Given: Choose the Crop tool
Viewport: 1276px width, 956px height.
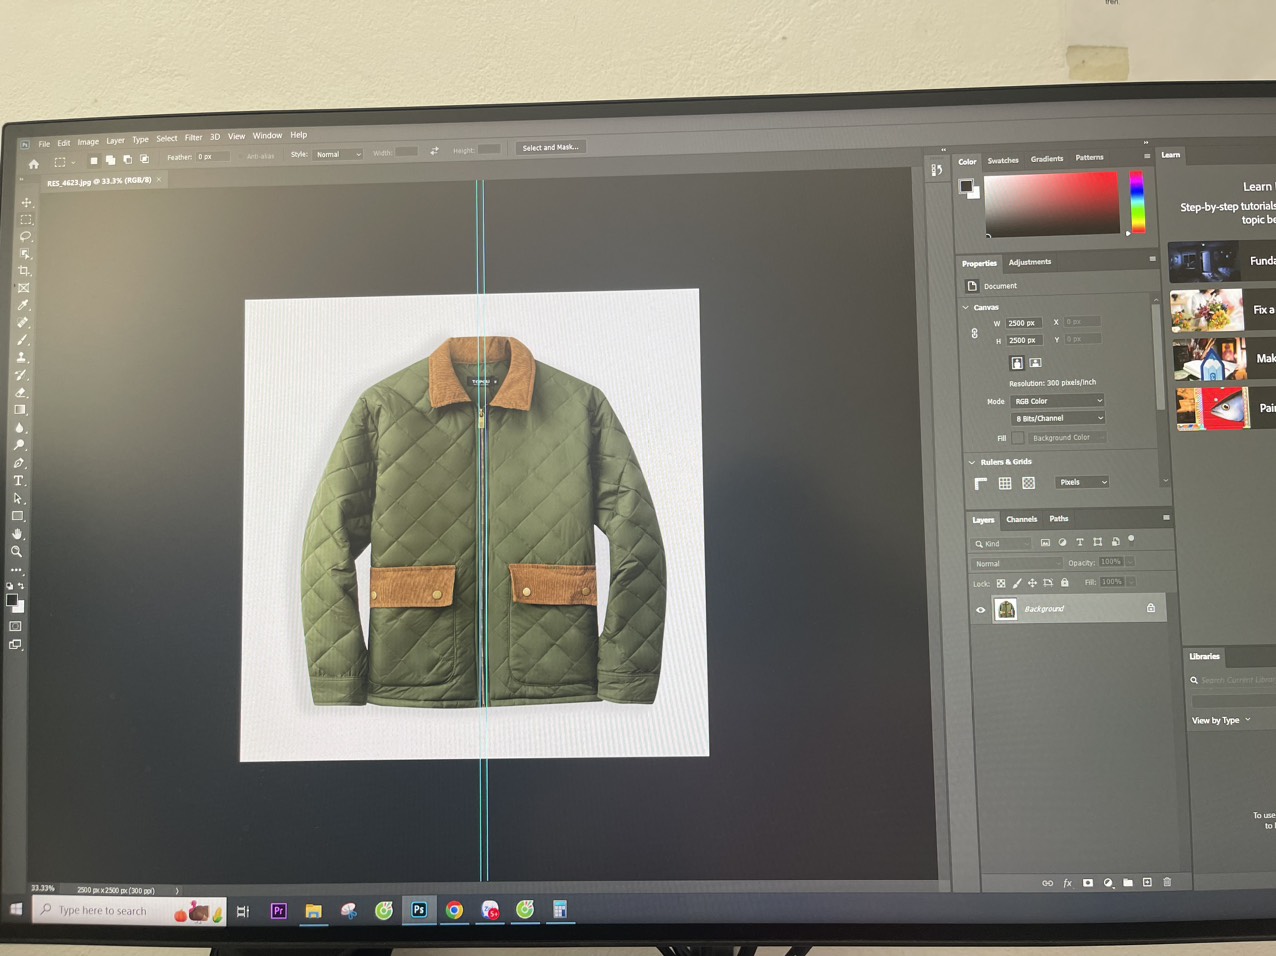Looking at the screenshot, I should [24, 271].
